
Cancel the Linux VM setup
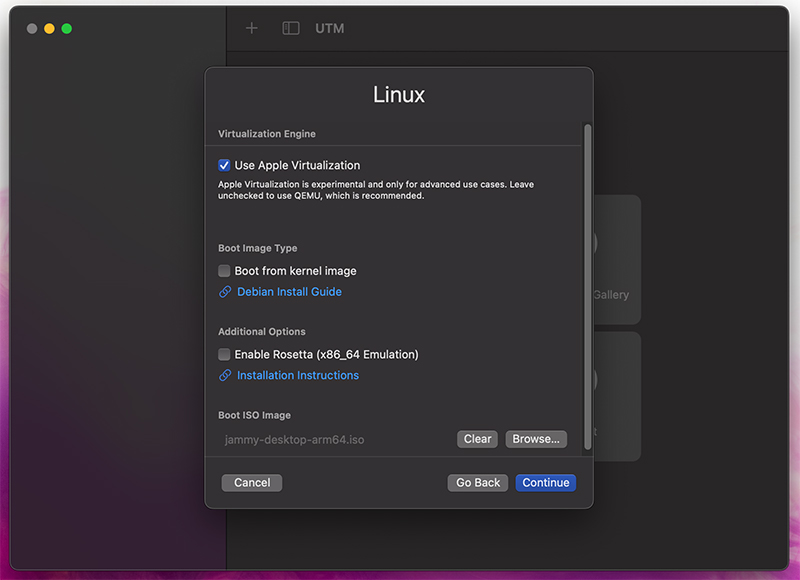click(251, 482)
